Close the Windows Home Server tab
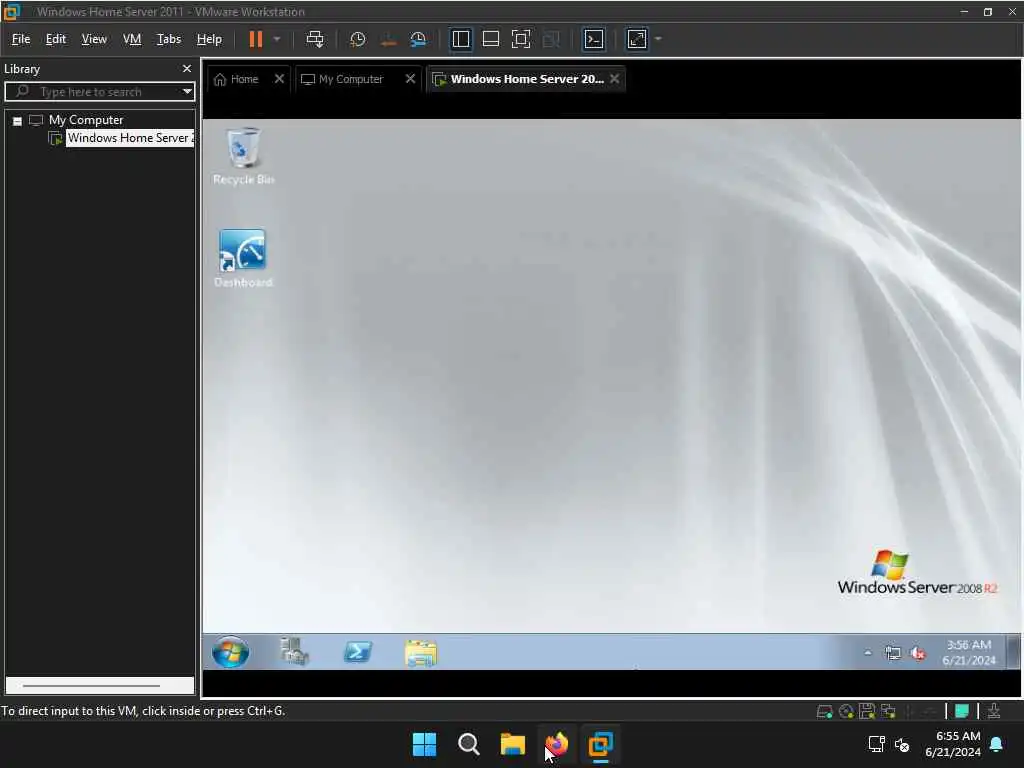 [615, 79]
